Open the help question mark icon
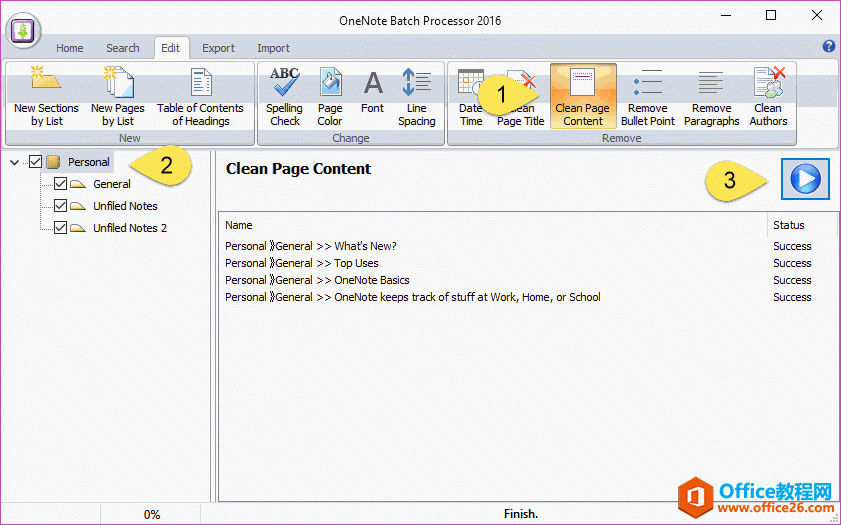 click(x=829, y=47)
